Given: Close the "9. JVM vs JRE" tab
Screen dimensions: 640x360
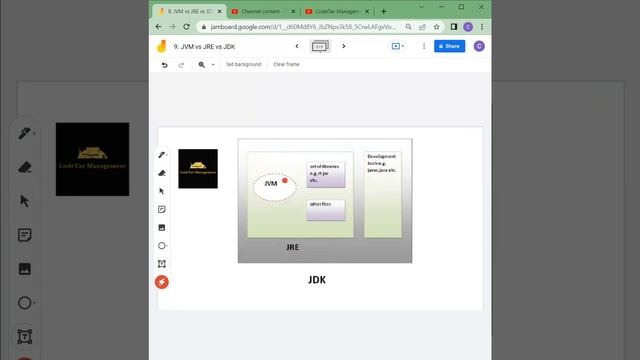Looking at the screenshot, I should point(219,11).
